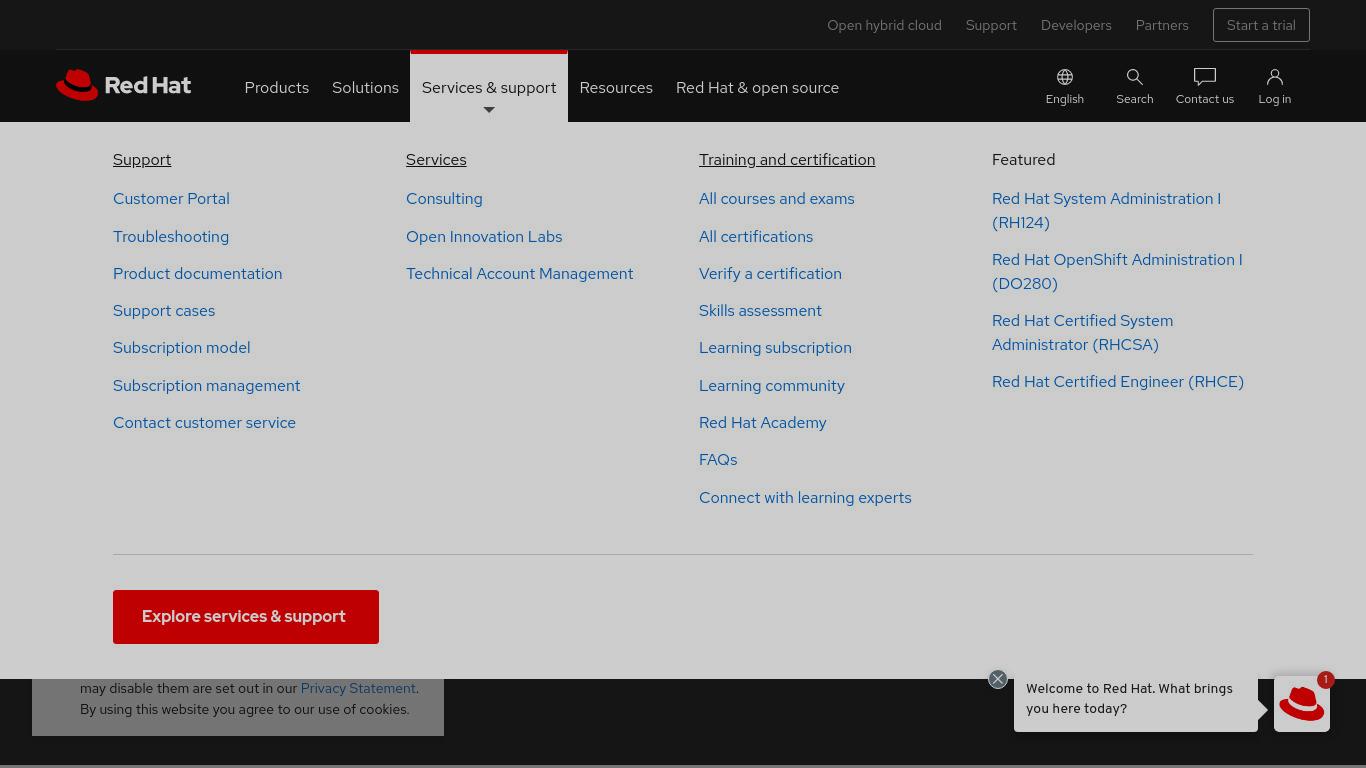The height and width of the screenshot is (768, 1366).
Task: Open Red Hat System Administration I (RH124)
Action: click(x=1106, y=211)
